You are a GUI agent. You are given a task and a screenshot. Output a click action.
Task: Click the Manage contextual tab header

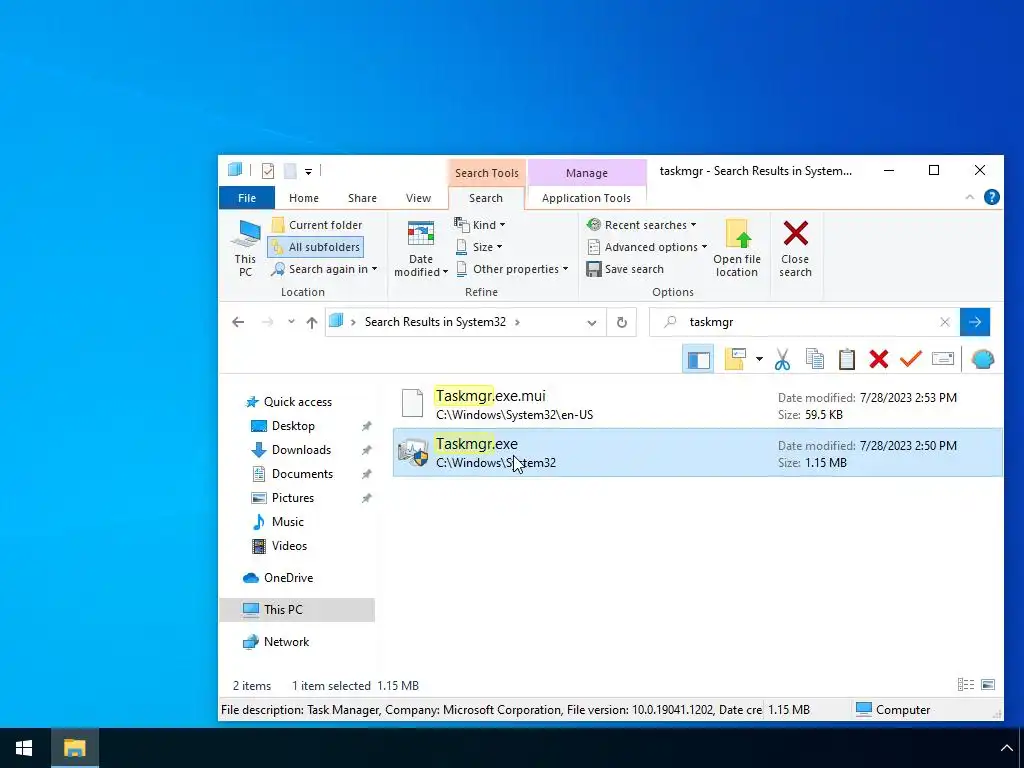coord(586,173)
